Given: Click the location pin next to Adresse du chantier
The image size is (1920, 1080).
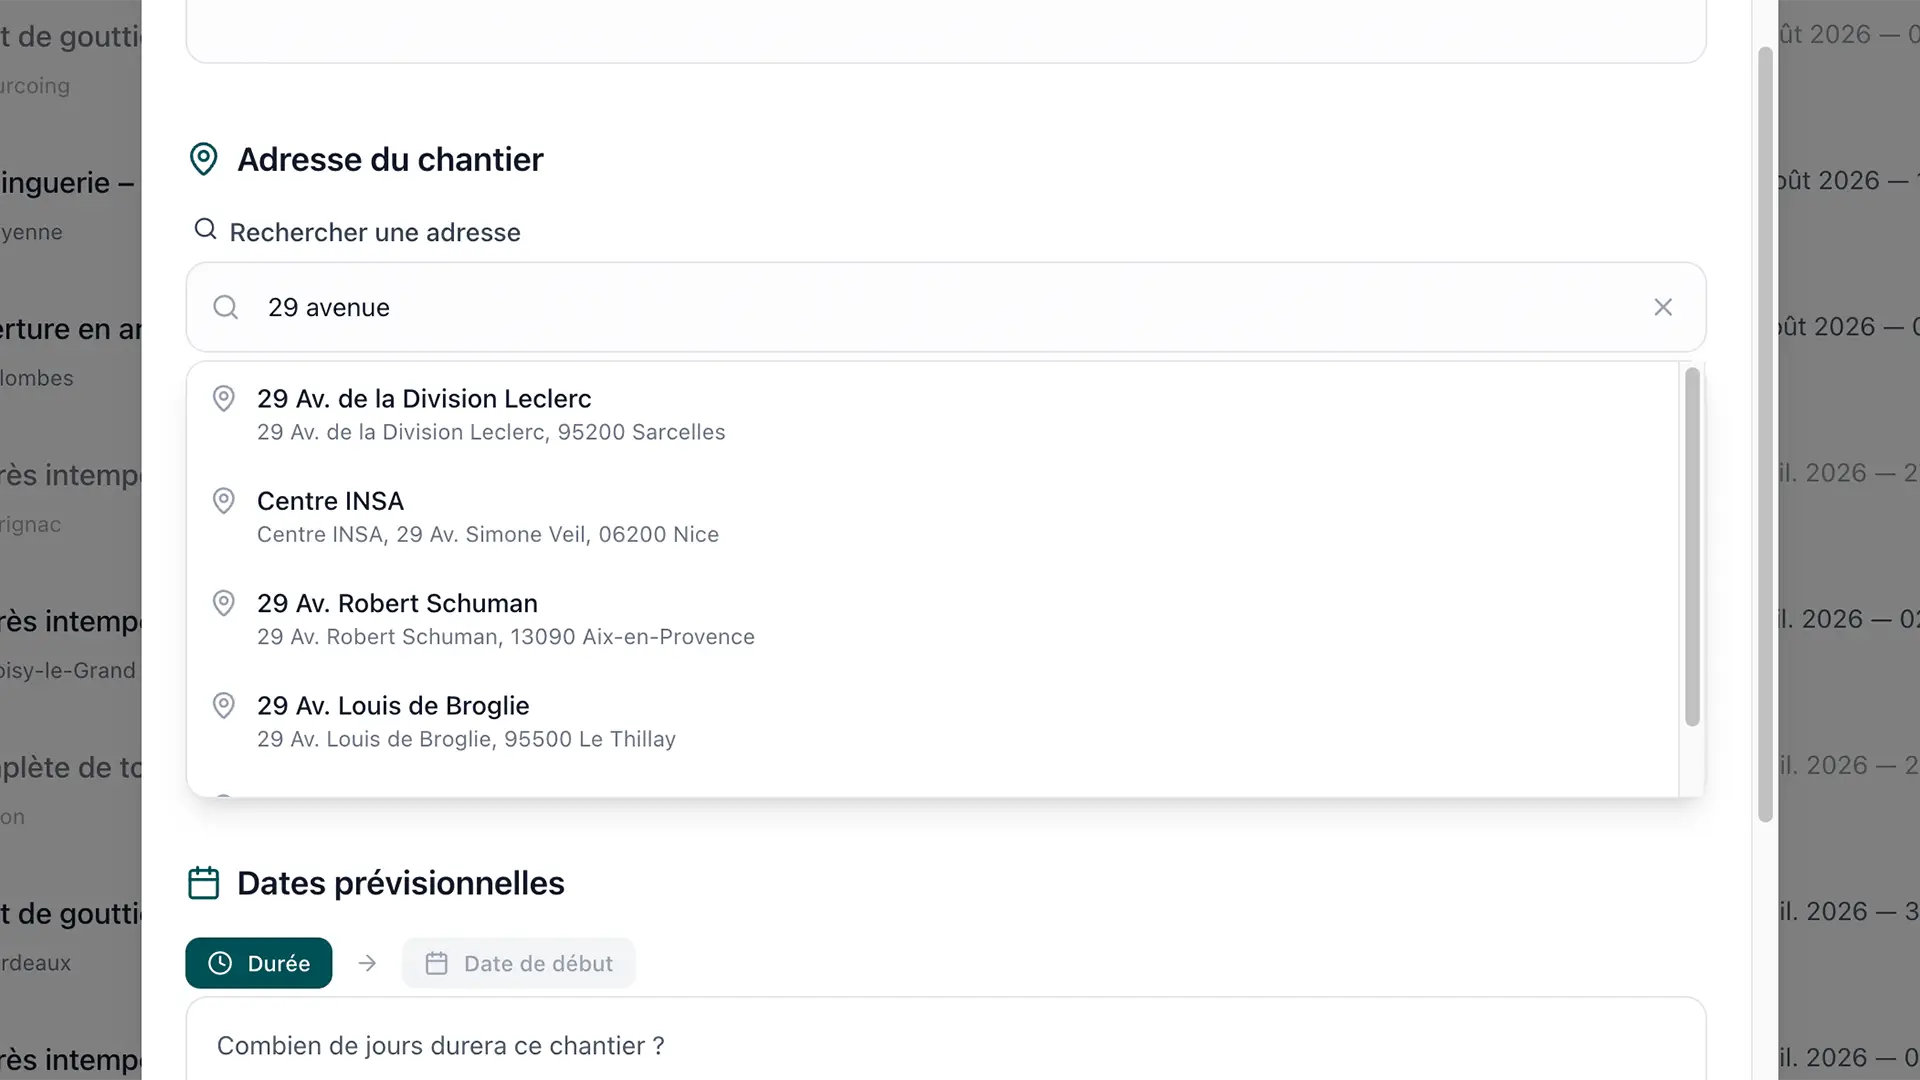Looking at the screenshot, I should pyautogui.click(x=203, y=159).
